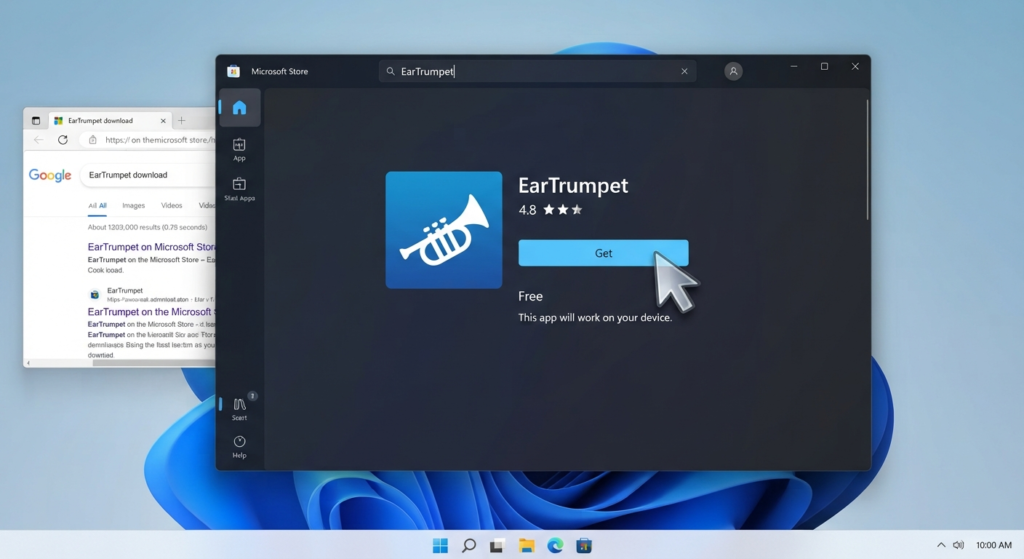Viewport: 1024px width, 559px height.
Task: Open File Explorer from the taskbar
Action: 526,546
